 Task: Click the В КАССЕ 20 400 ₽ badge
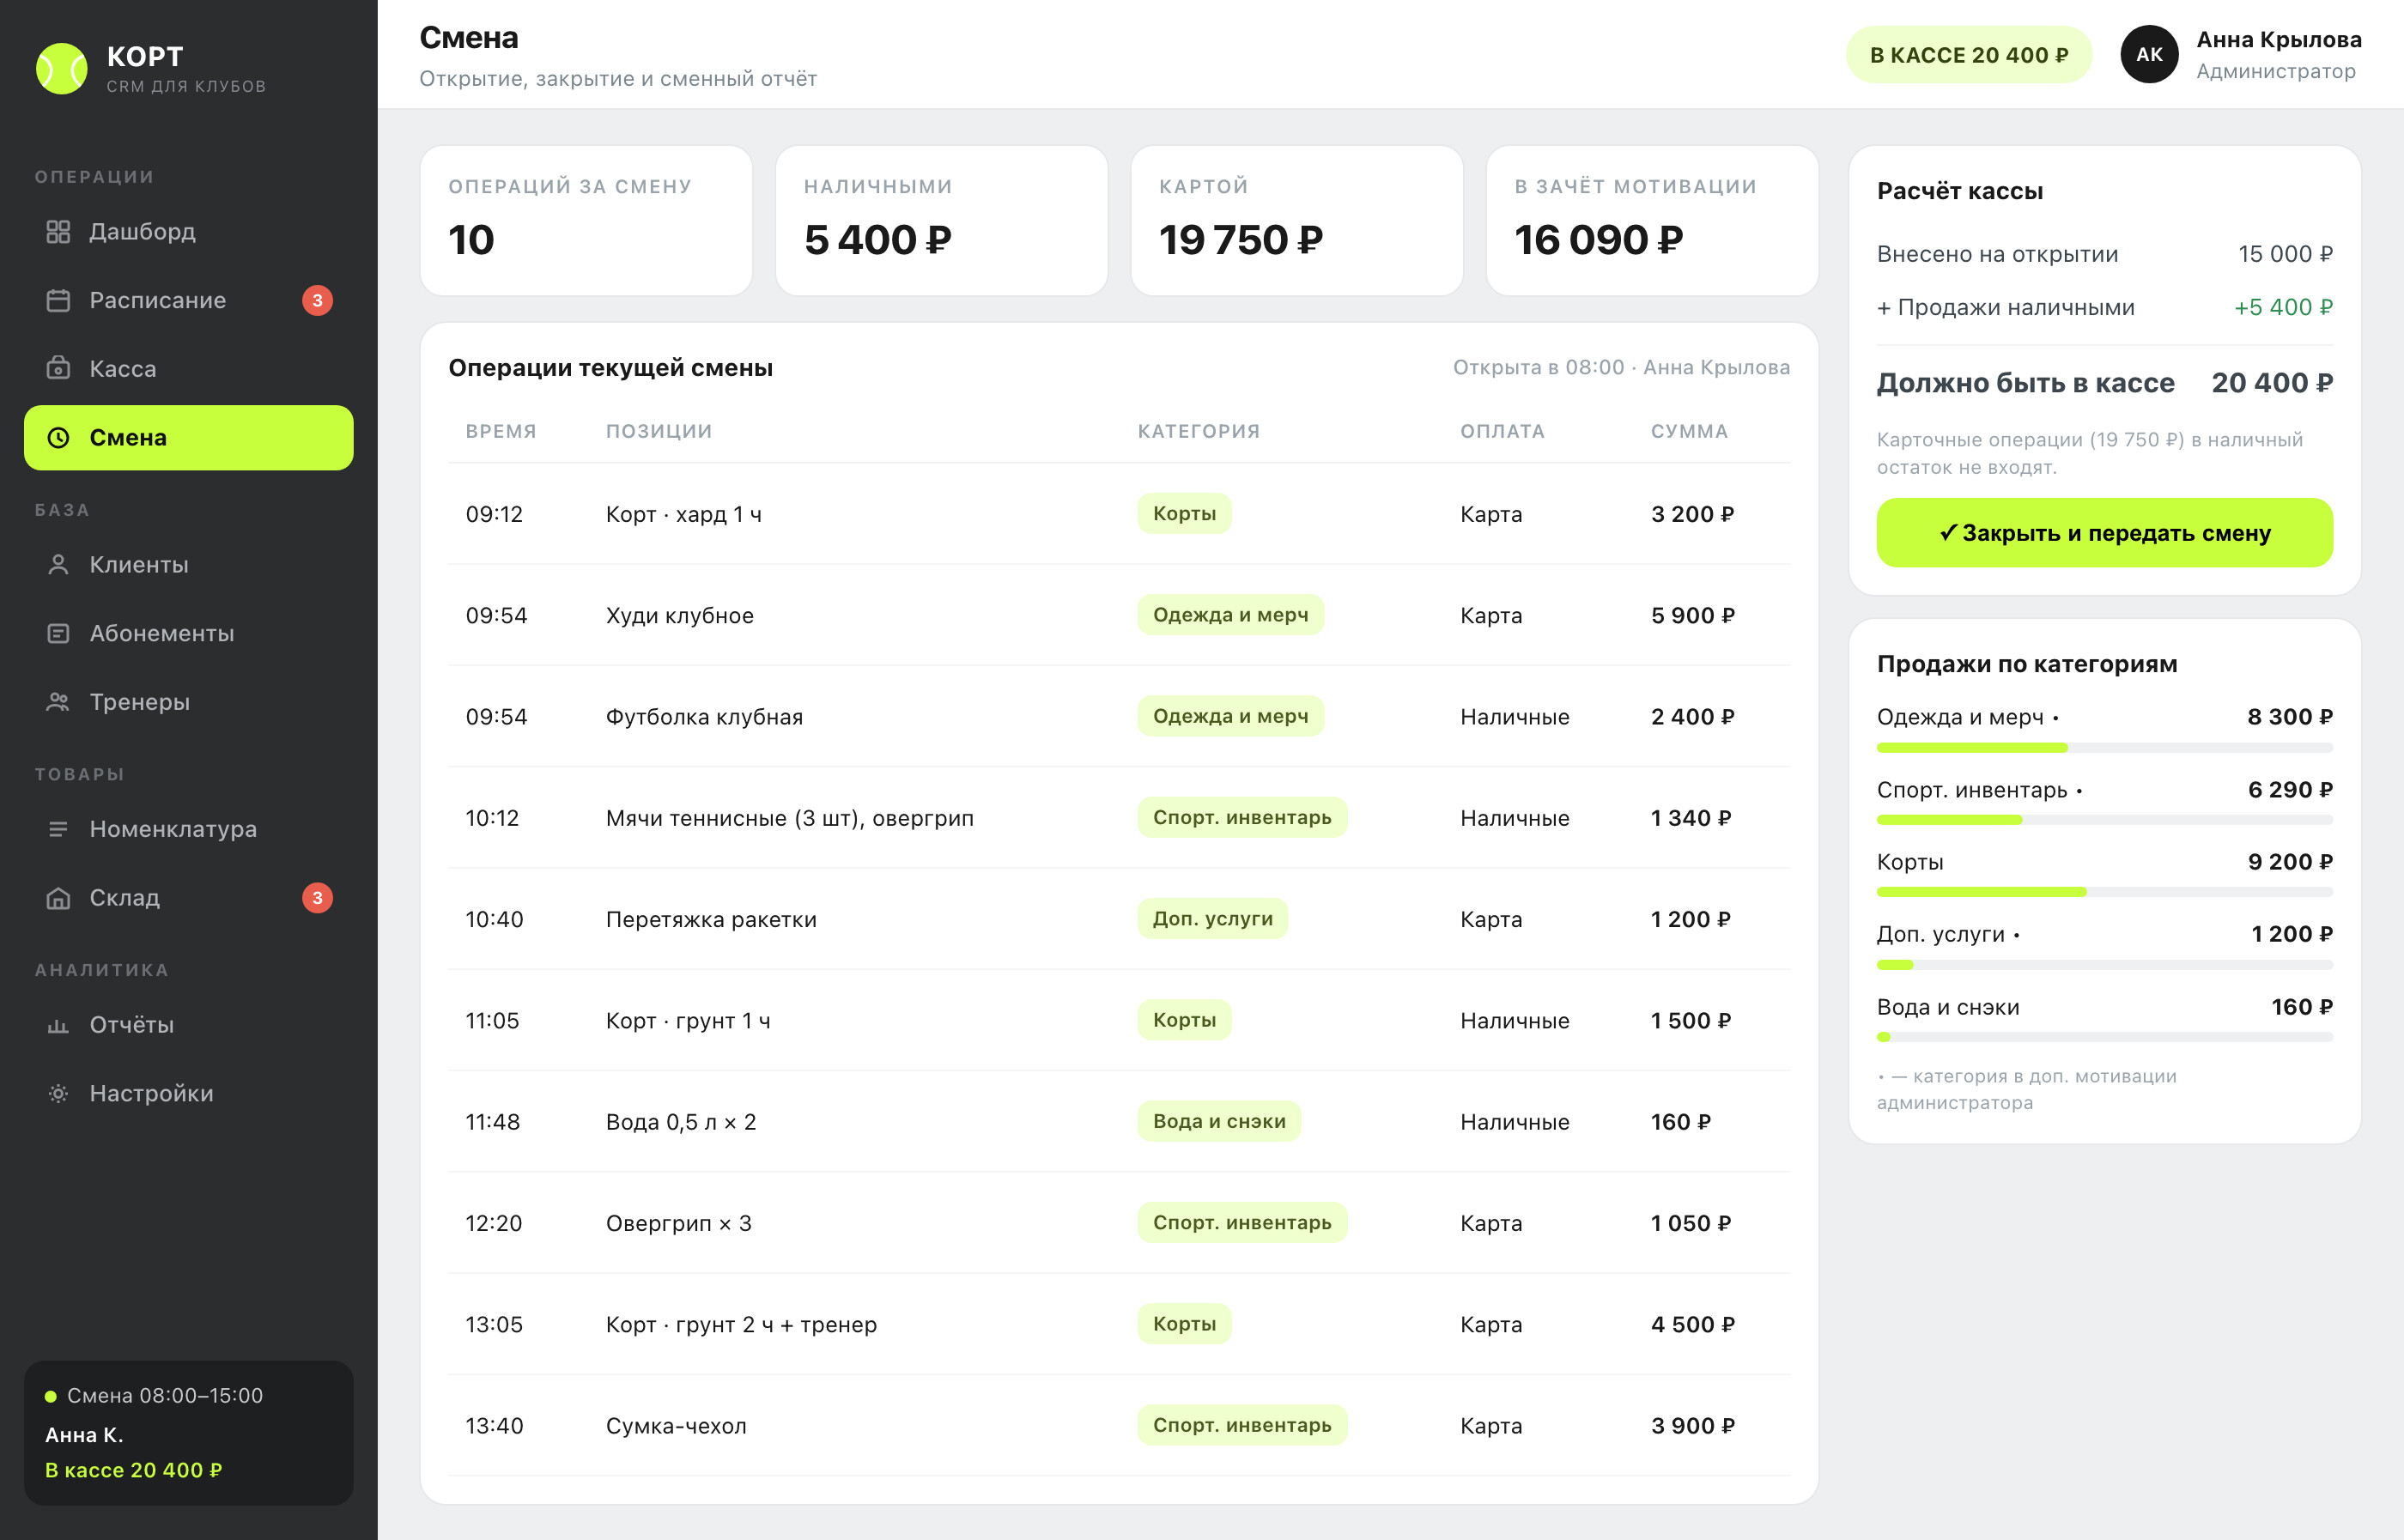tap(1968, 55)
